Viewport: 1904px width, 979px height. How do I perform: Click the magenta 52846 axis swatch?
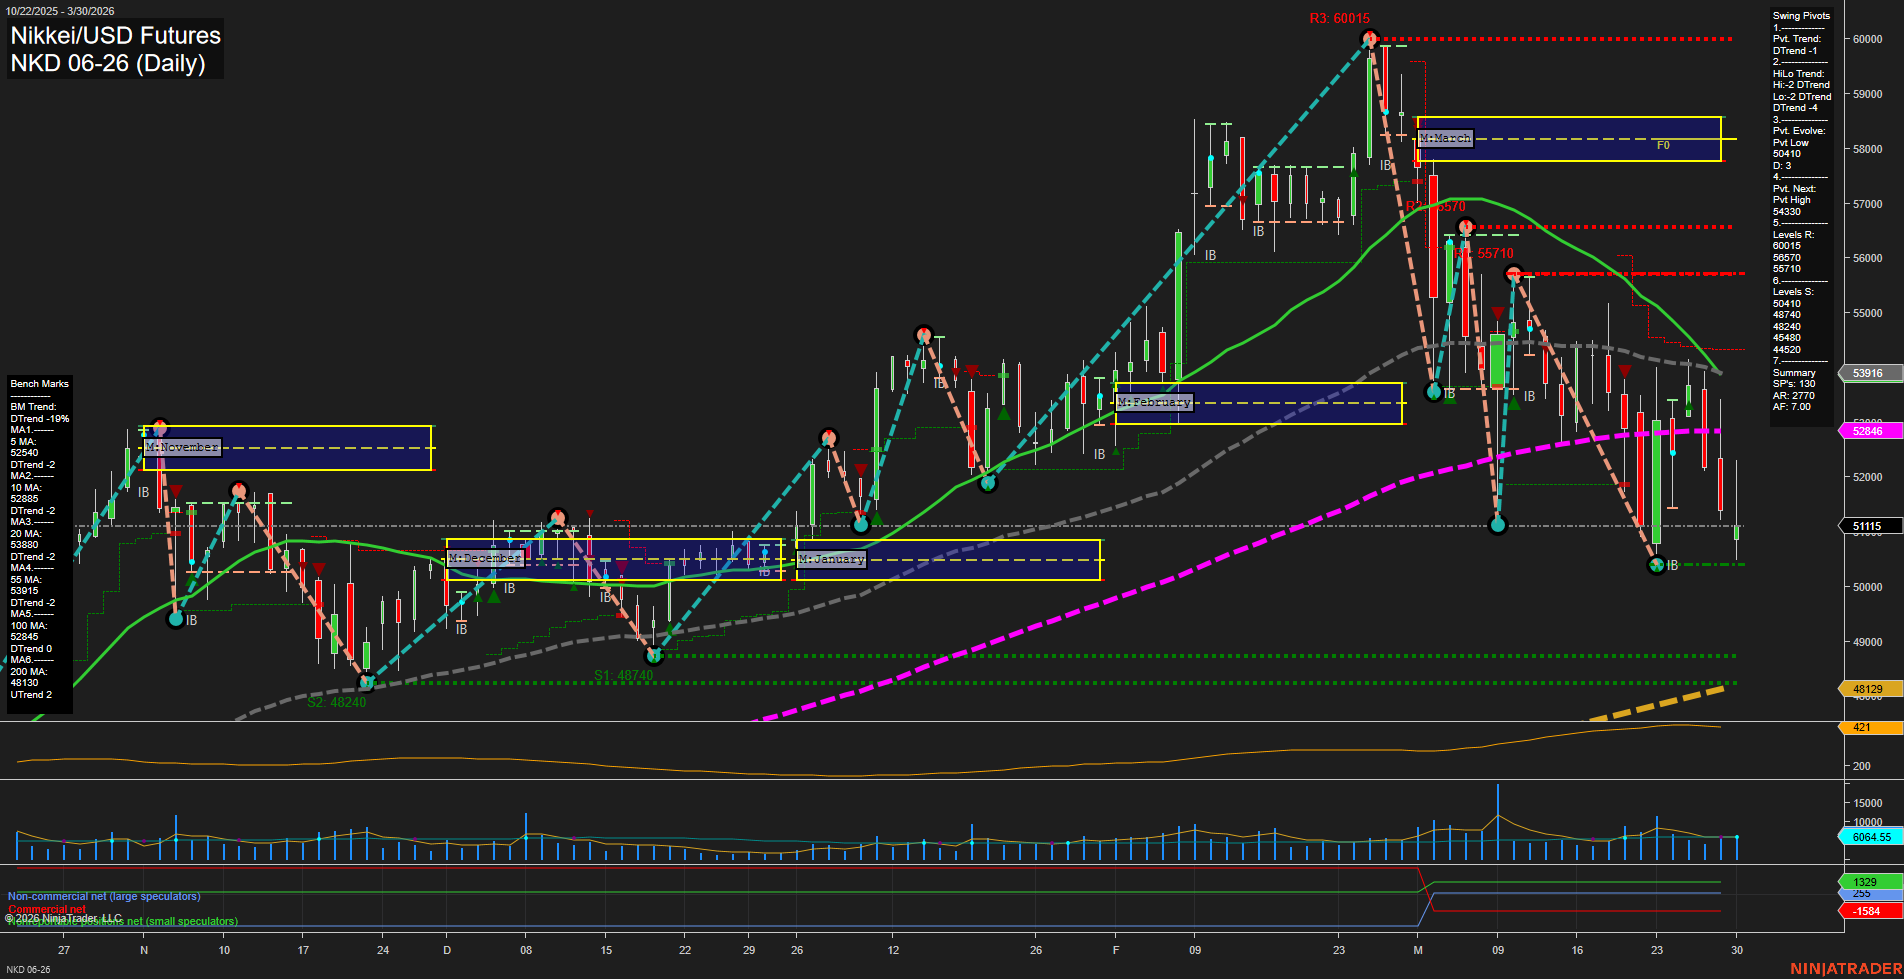pos(1866,431)
